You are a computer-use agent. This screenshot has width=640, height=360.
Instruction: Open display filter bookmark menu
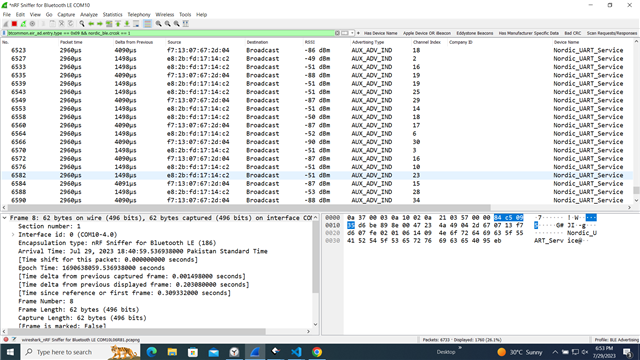point(4,33)
